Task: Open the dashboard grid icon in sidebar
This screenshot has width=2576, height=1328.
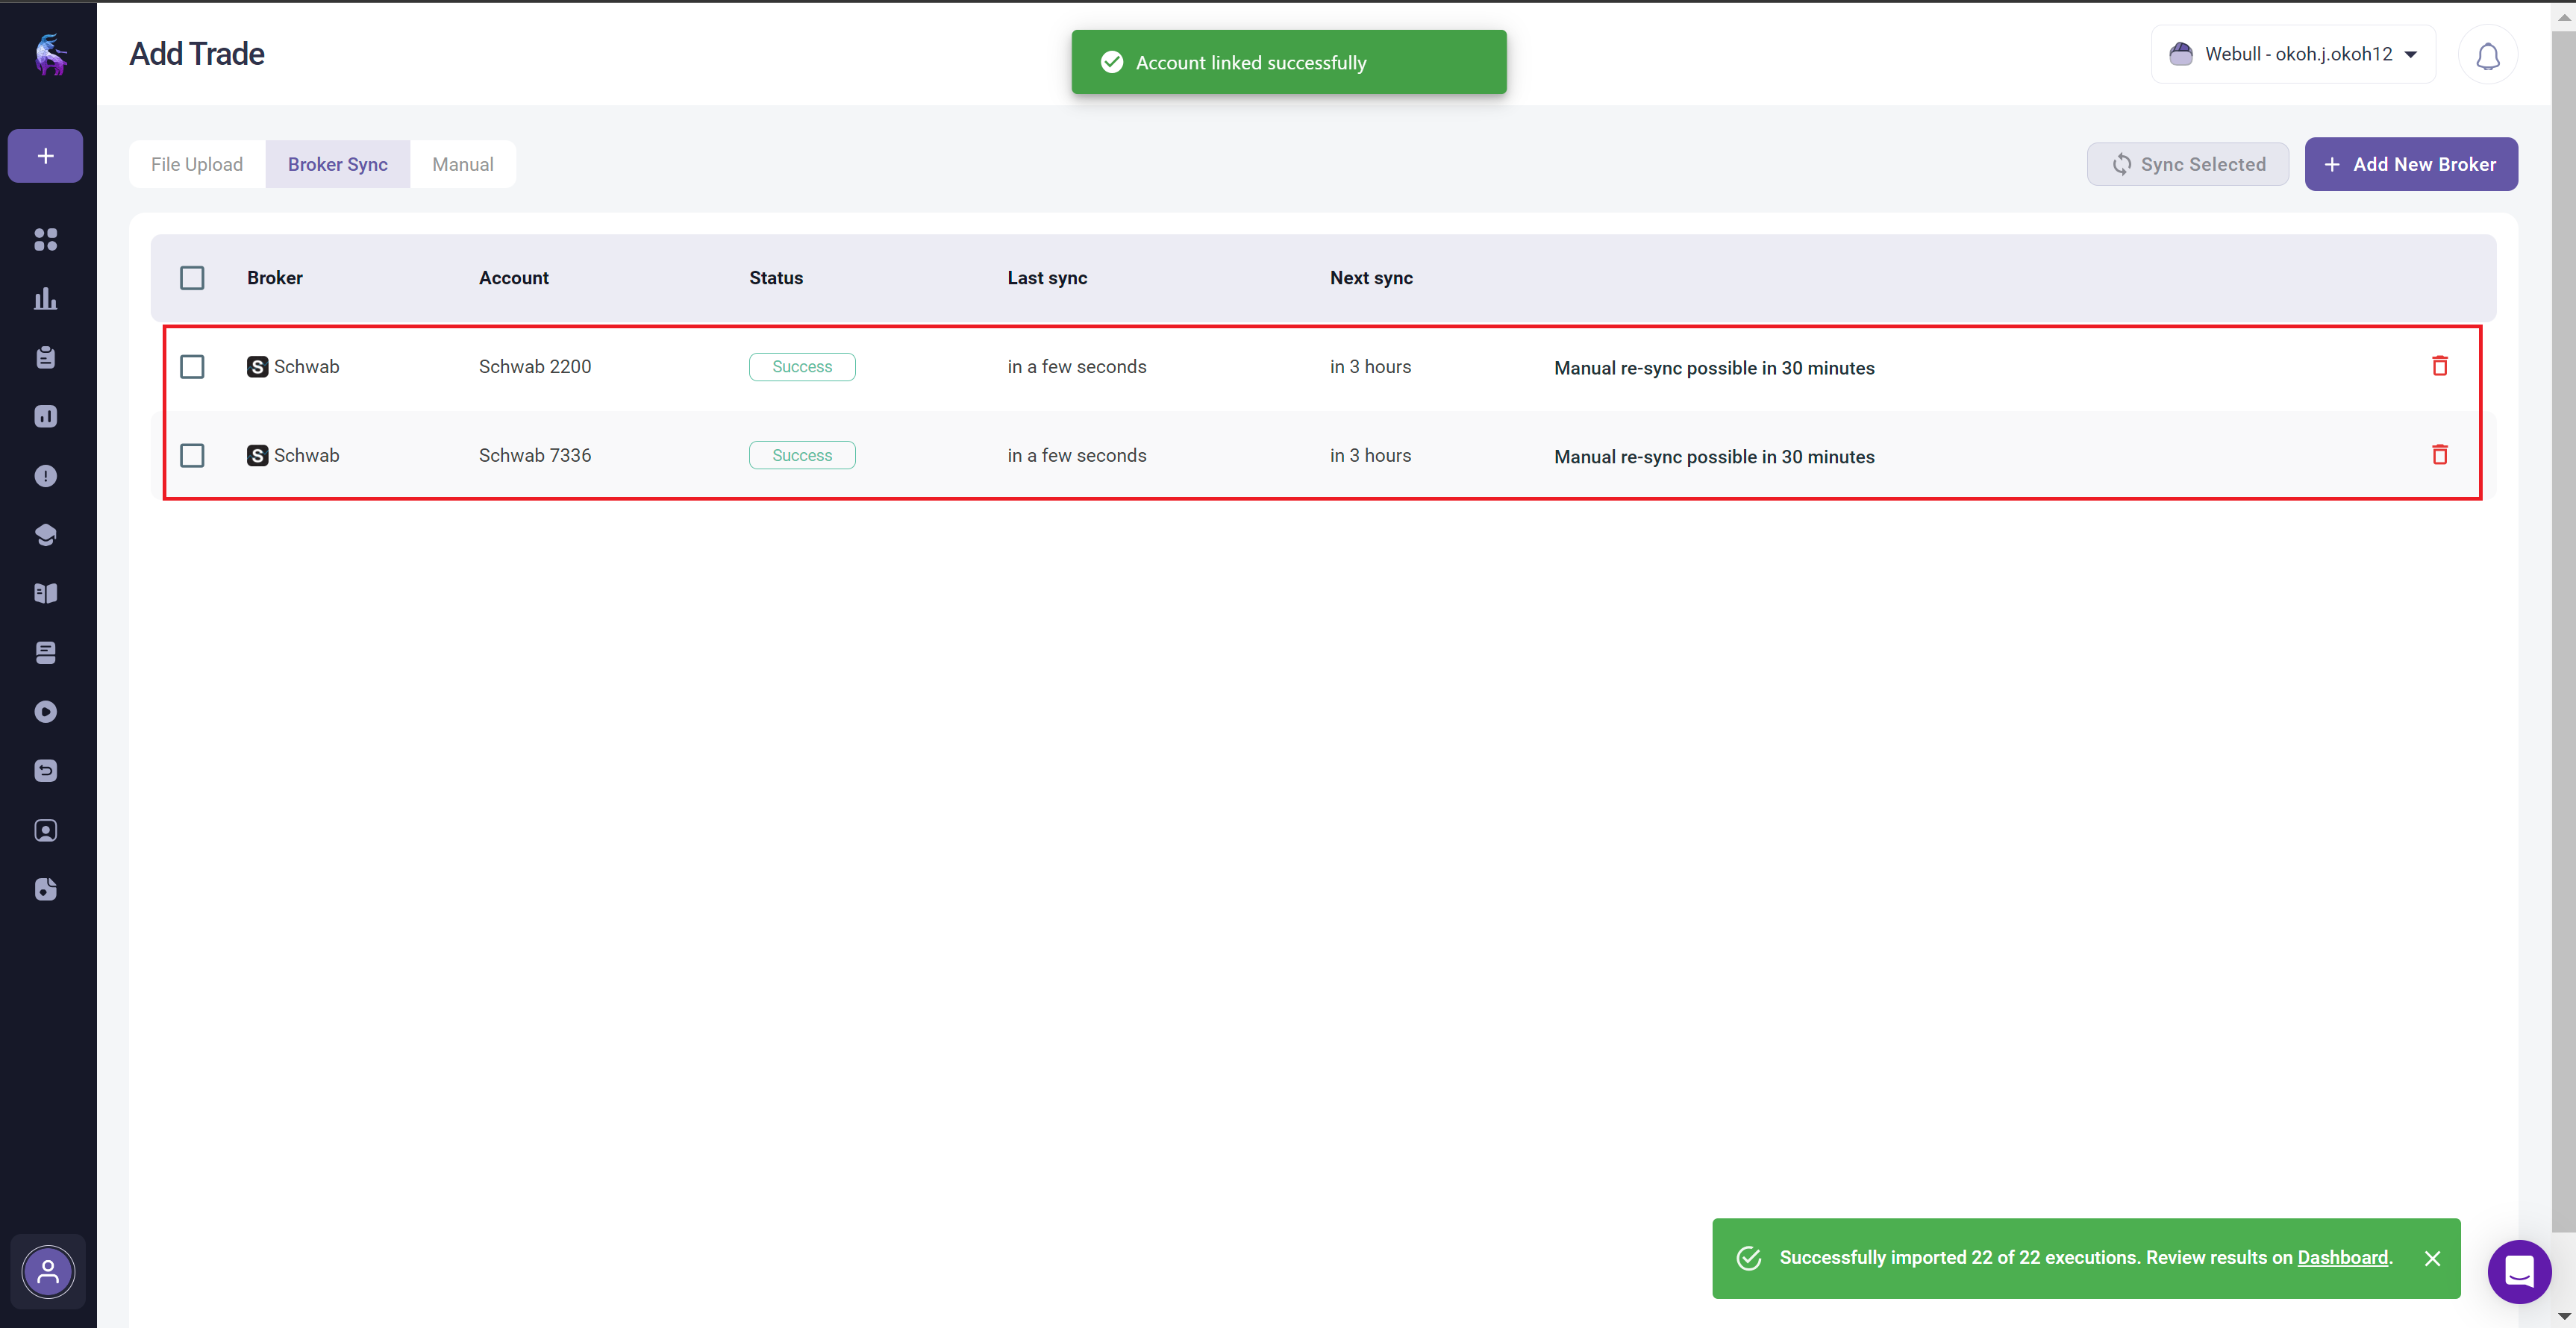Action: click(x=45, y=239)
